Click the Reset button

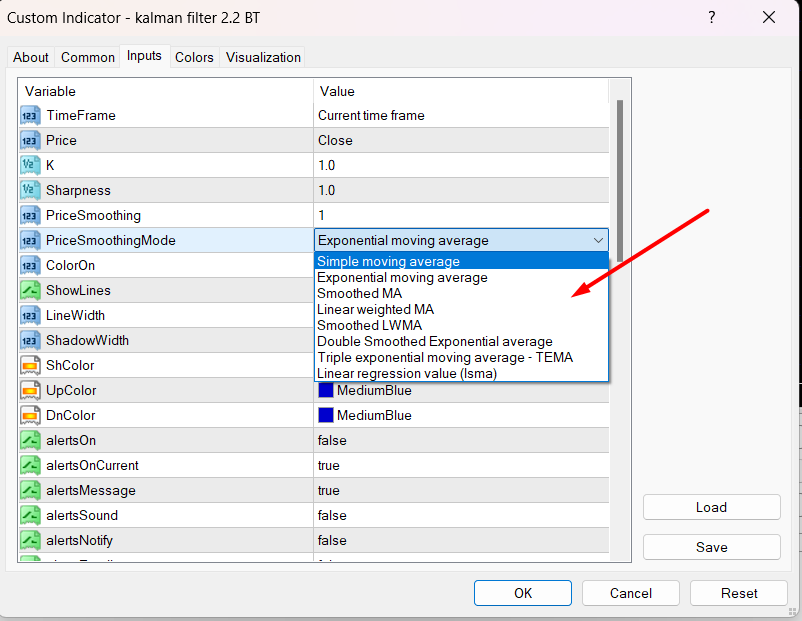[739, 593]
